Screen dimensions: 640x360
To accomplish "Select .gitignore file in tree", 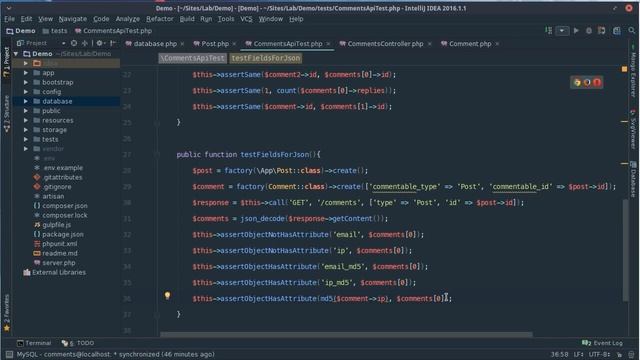I will pyautogui.click(x=52, y=187).
